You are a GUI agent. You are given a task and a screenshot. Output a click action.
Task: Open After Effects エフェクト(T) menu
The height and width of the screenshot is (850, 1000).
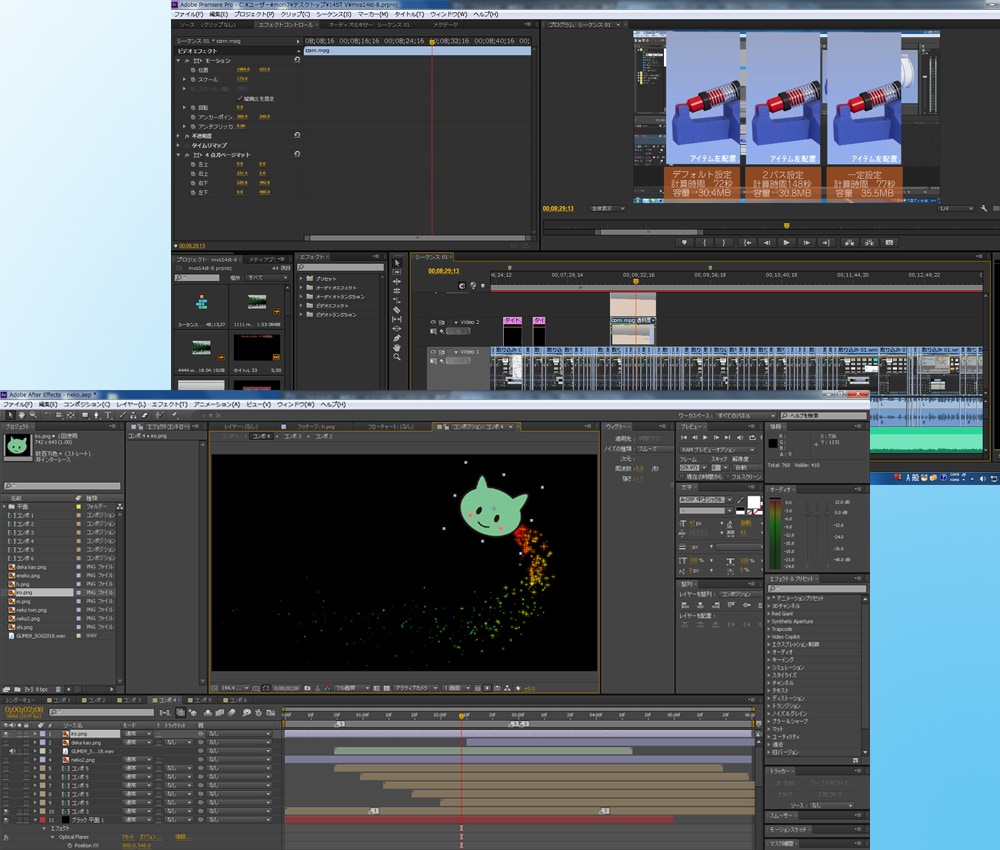coord(170,404)
